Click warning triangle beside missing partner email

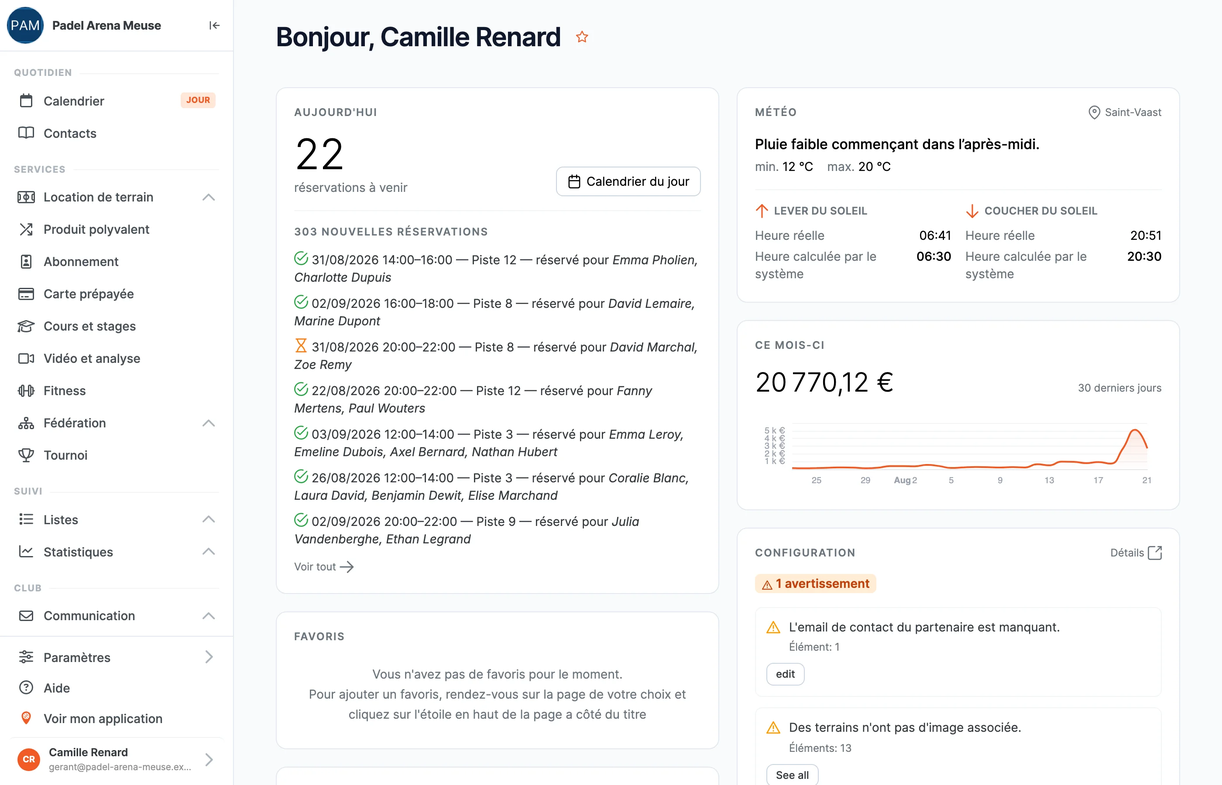tap(773, 628)
